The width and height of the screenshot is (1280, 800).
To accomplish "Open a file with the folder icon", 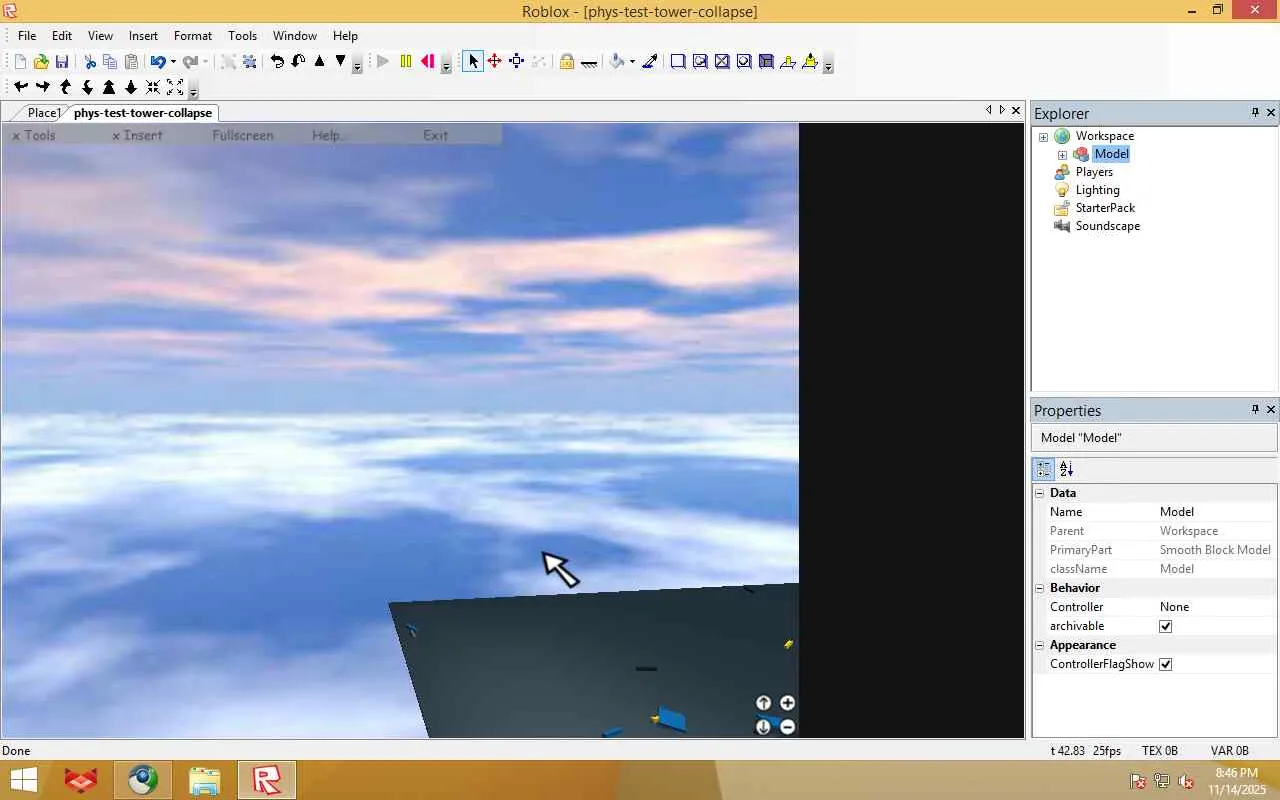I will point(41,62).
